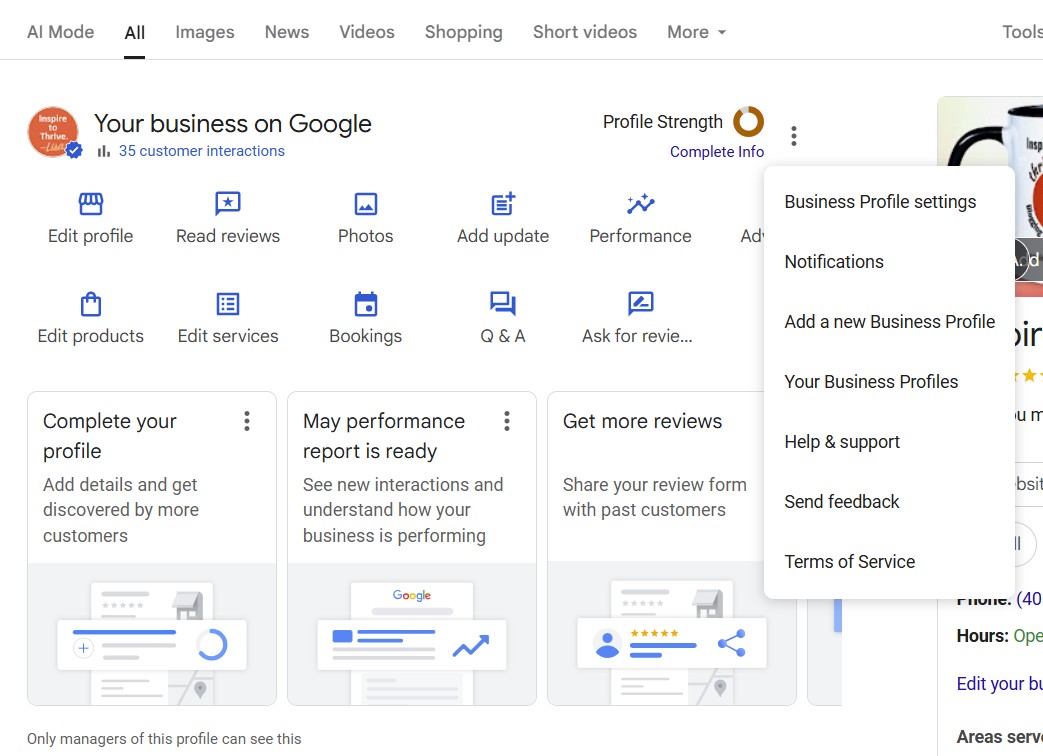
Task: Click the Hours label in business panel
Action: tap(982, 636)
